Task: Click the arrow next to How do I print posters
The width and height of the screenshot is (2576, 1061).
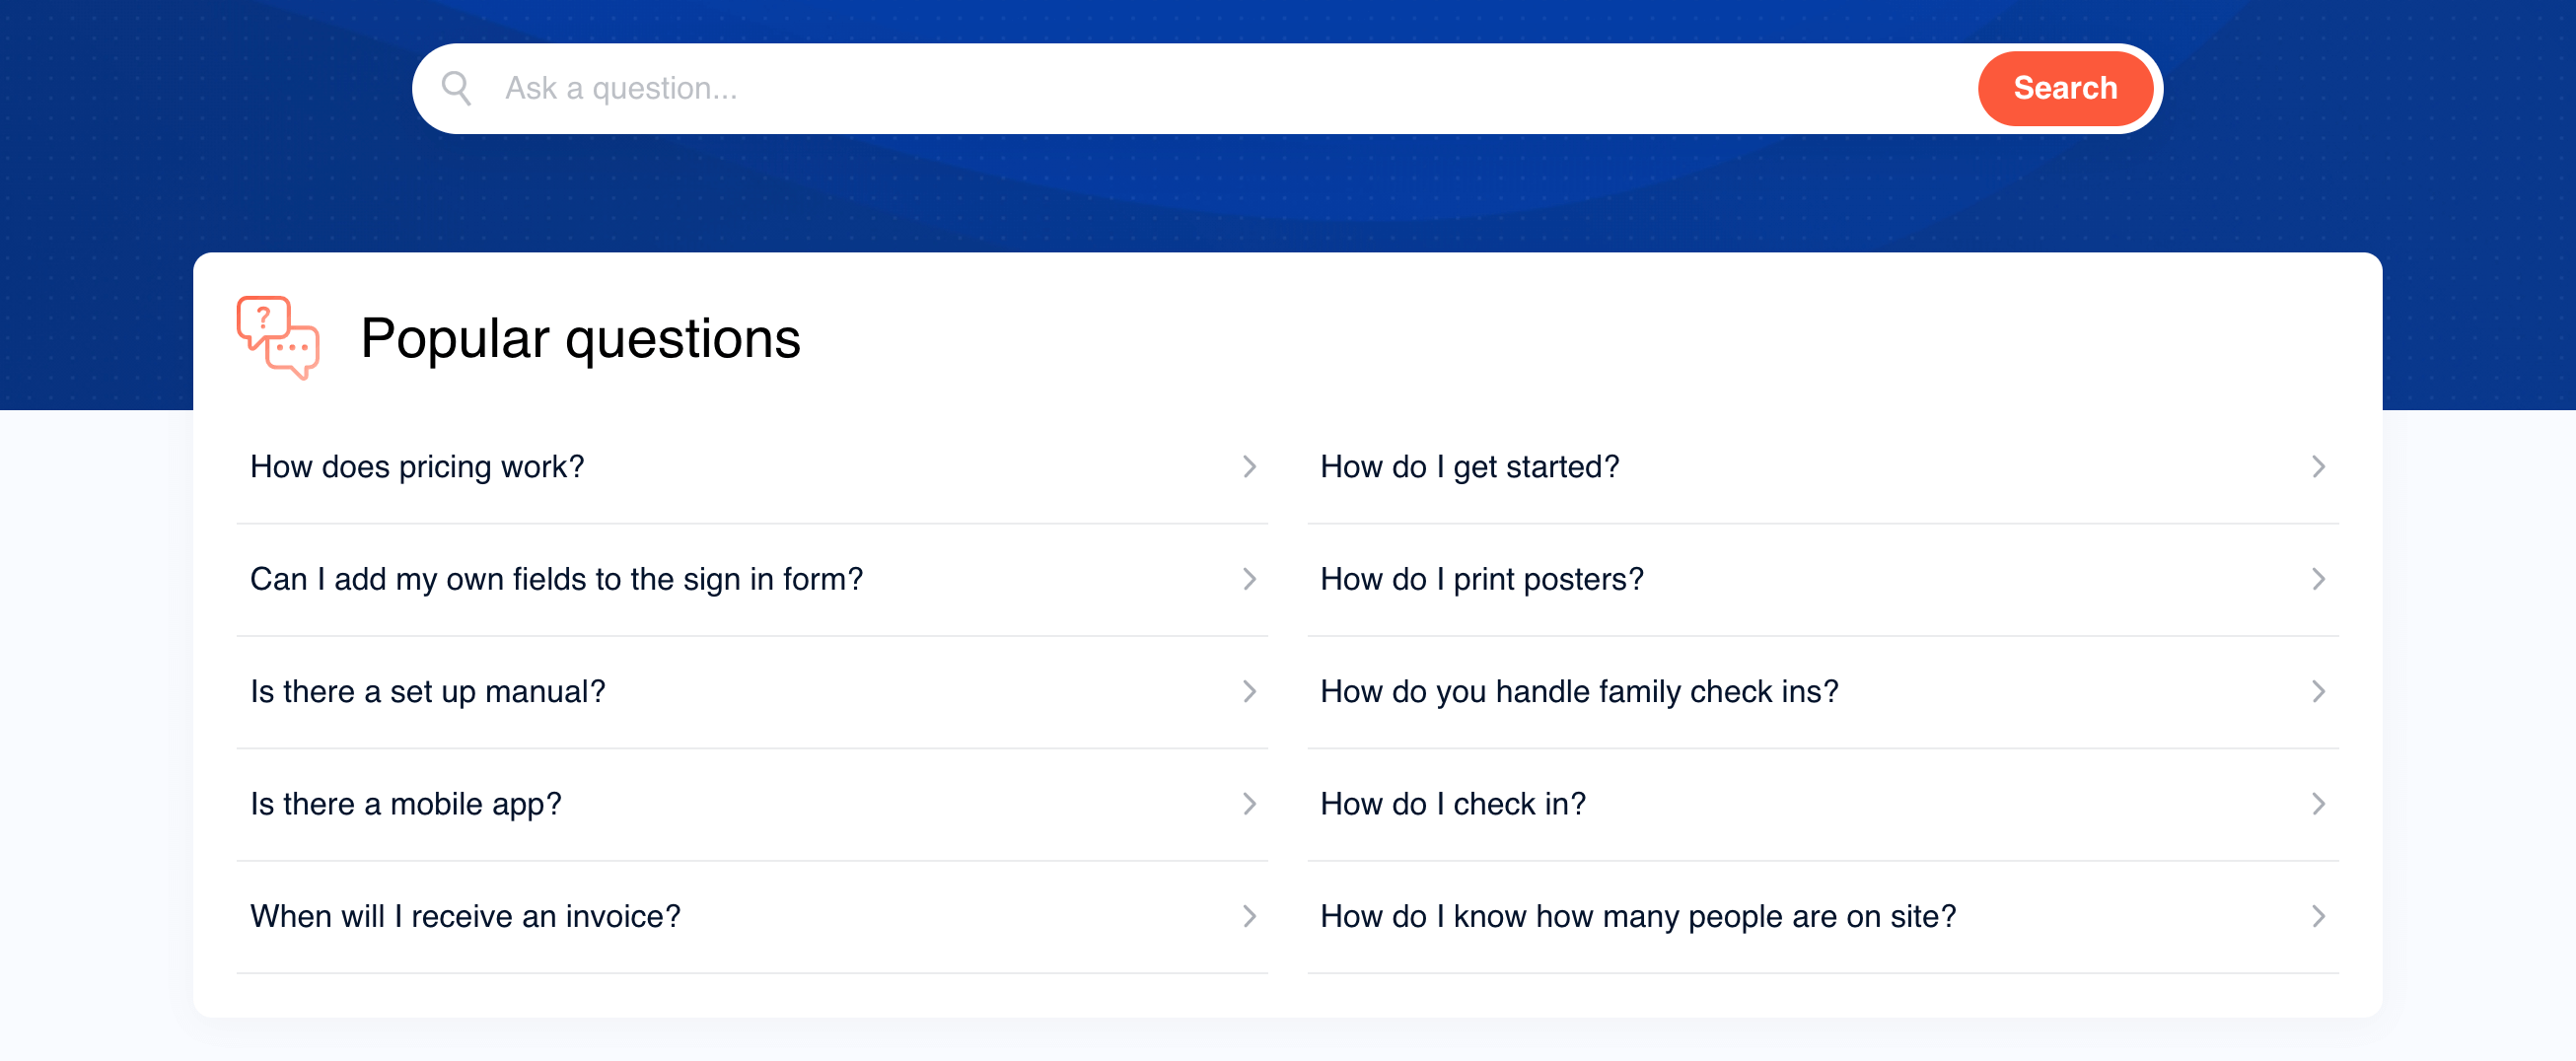Action: click(2318, 579)
